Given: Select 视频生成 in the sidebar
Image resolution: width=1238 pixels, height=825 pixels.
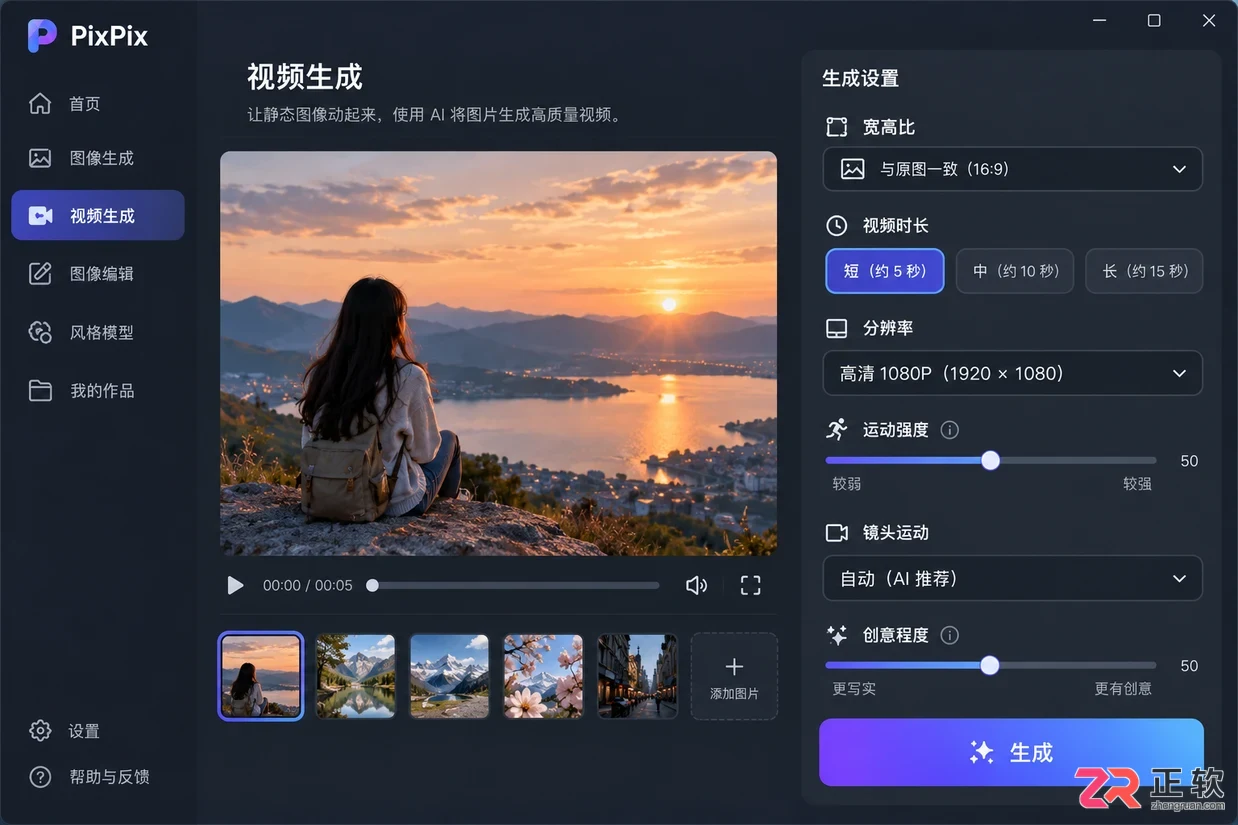Looking at the screenshot, I should [98, 215].
